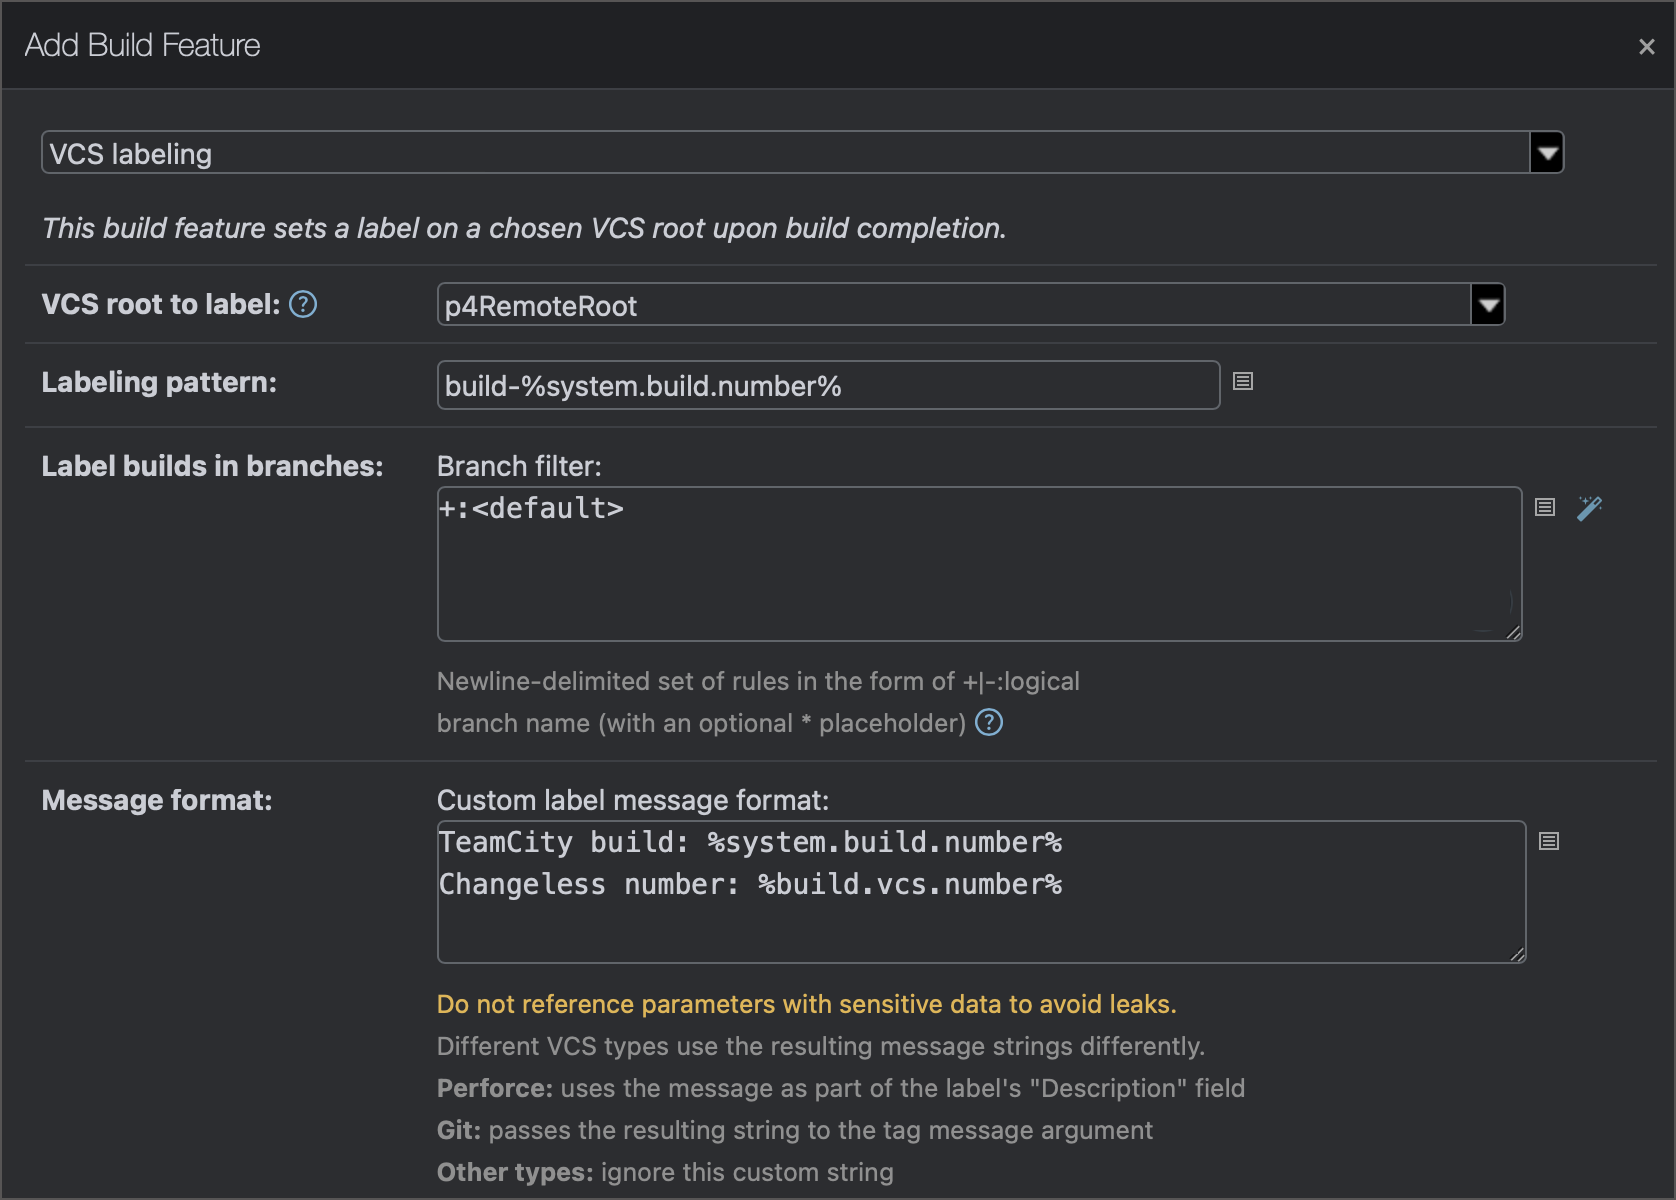Open the message format expand editor icon
The width and height of the screenshot is (1676, 1200).
[1549, 841]
